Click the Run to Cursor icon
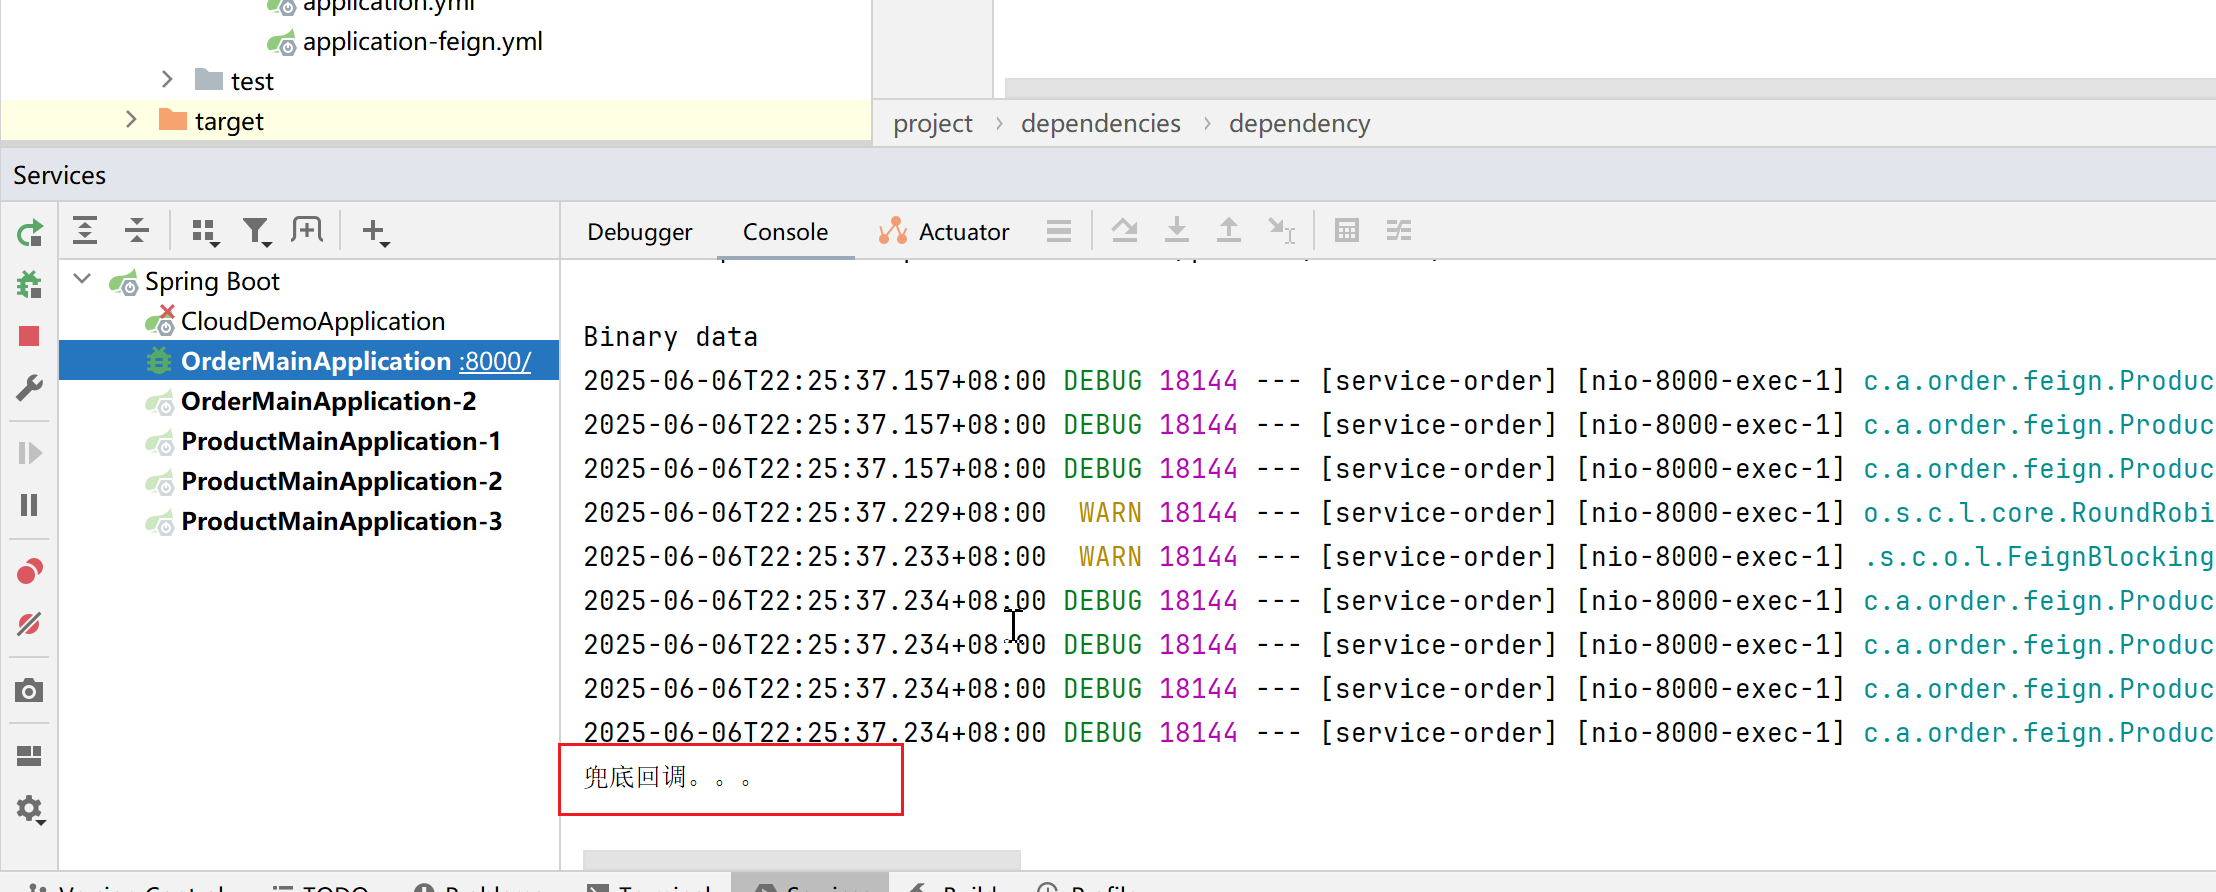The image size is (2216, 892). click(x=1282, y=231)
